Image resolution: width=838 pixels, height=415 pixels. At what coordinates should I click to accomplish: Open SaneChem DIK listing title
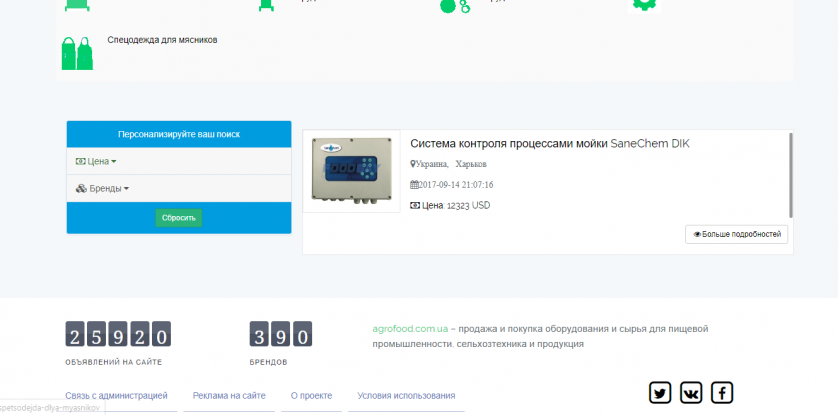[550, 144]
